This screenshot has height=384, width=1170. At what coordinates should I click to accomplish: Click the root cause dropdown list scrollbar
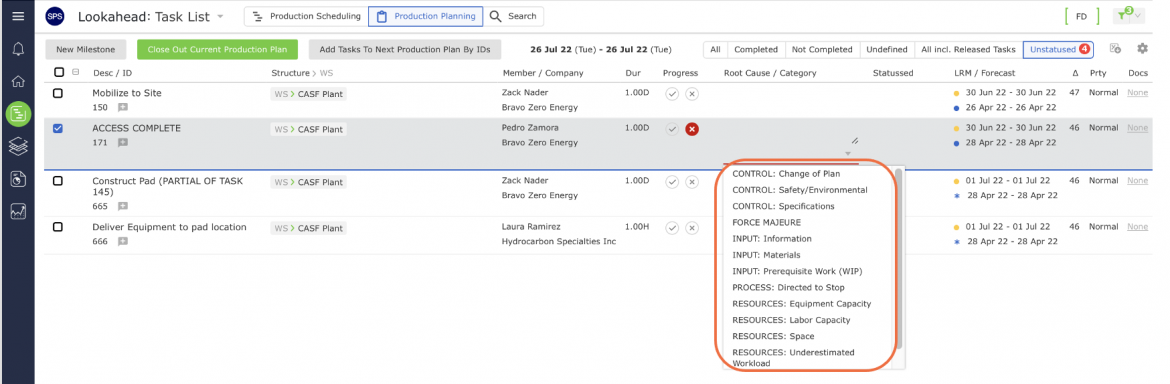(898, 258)
